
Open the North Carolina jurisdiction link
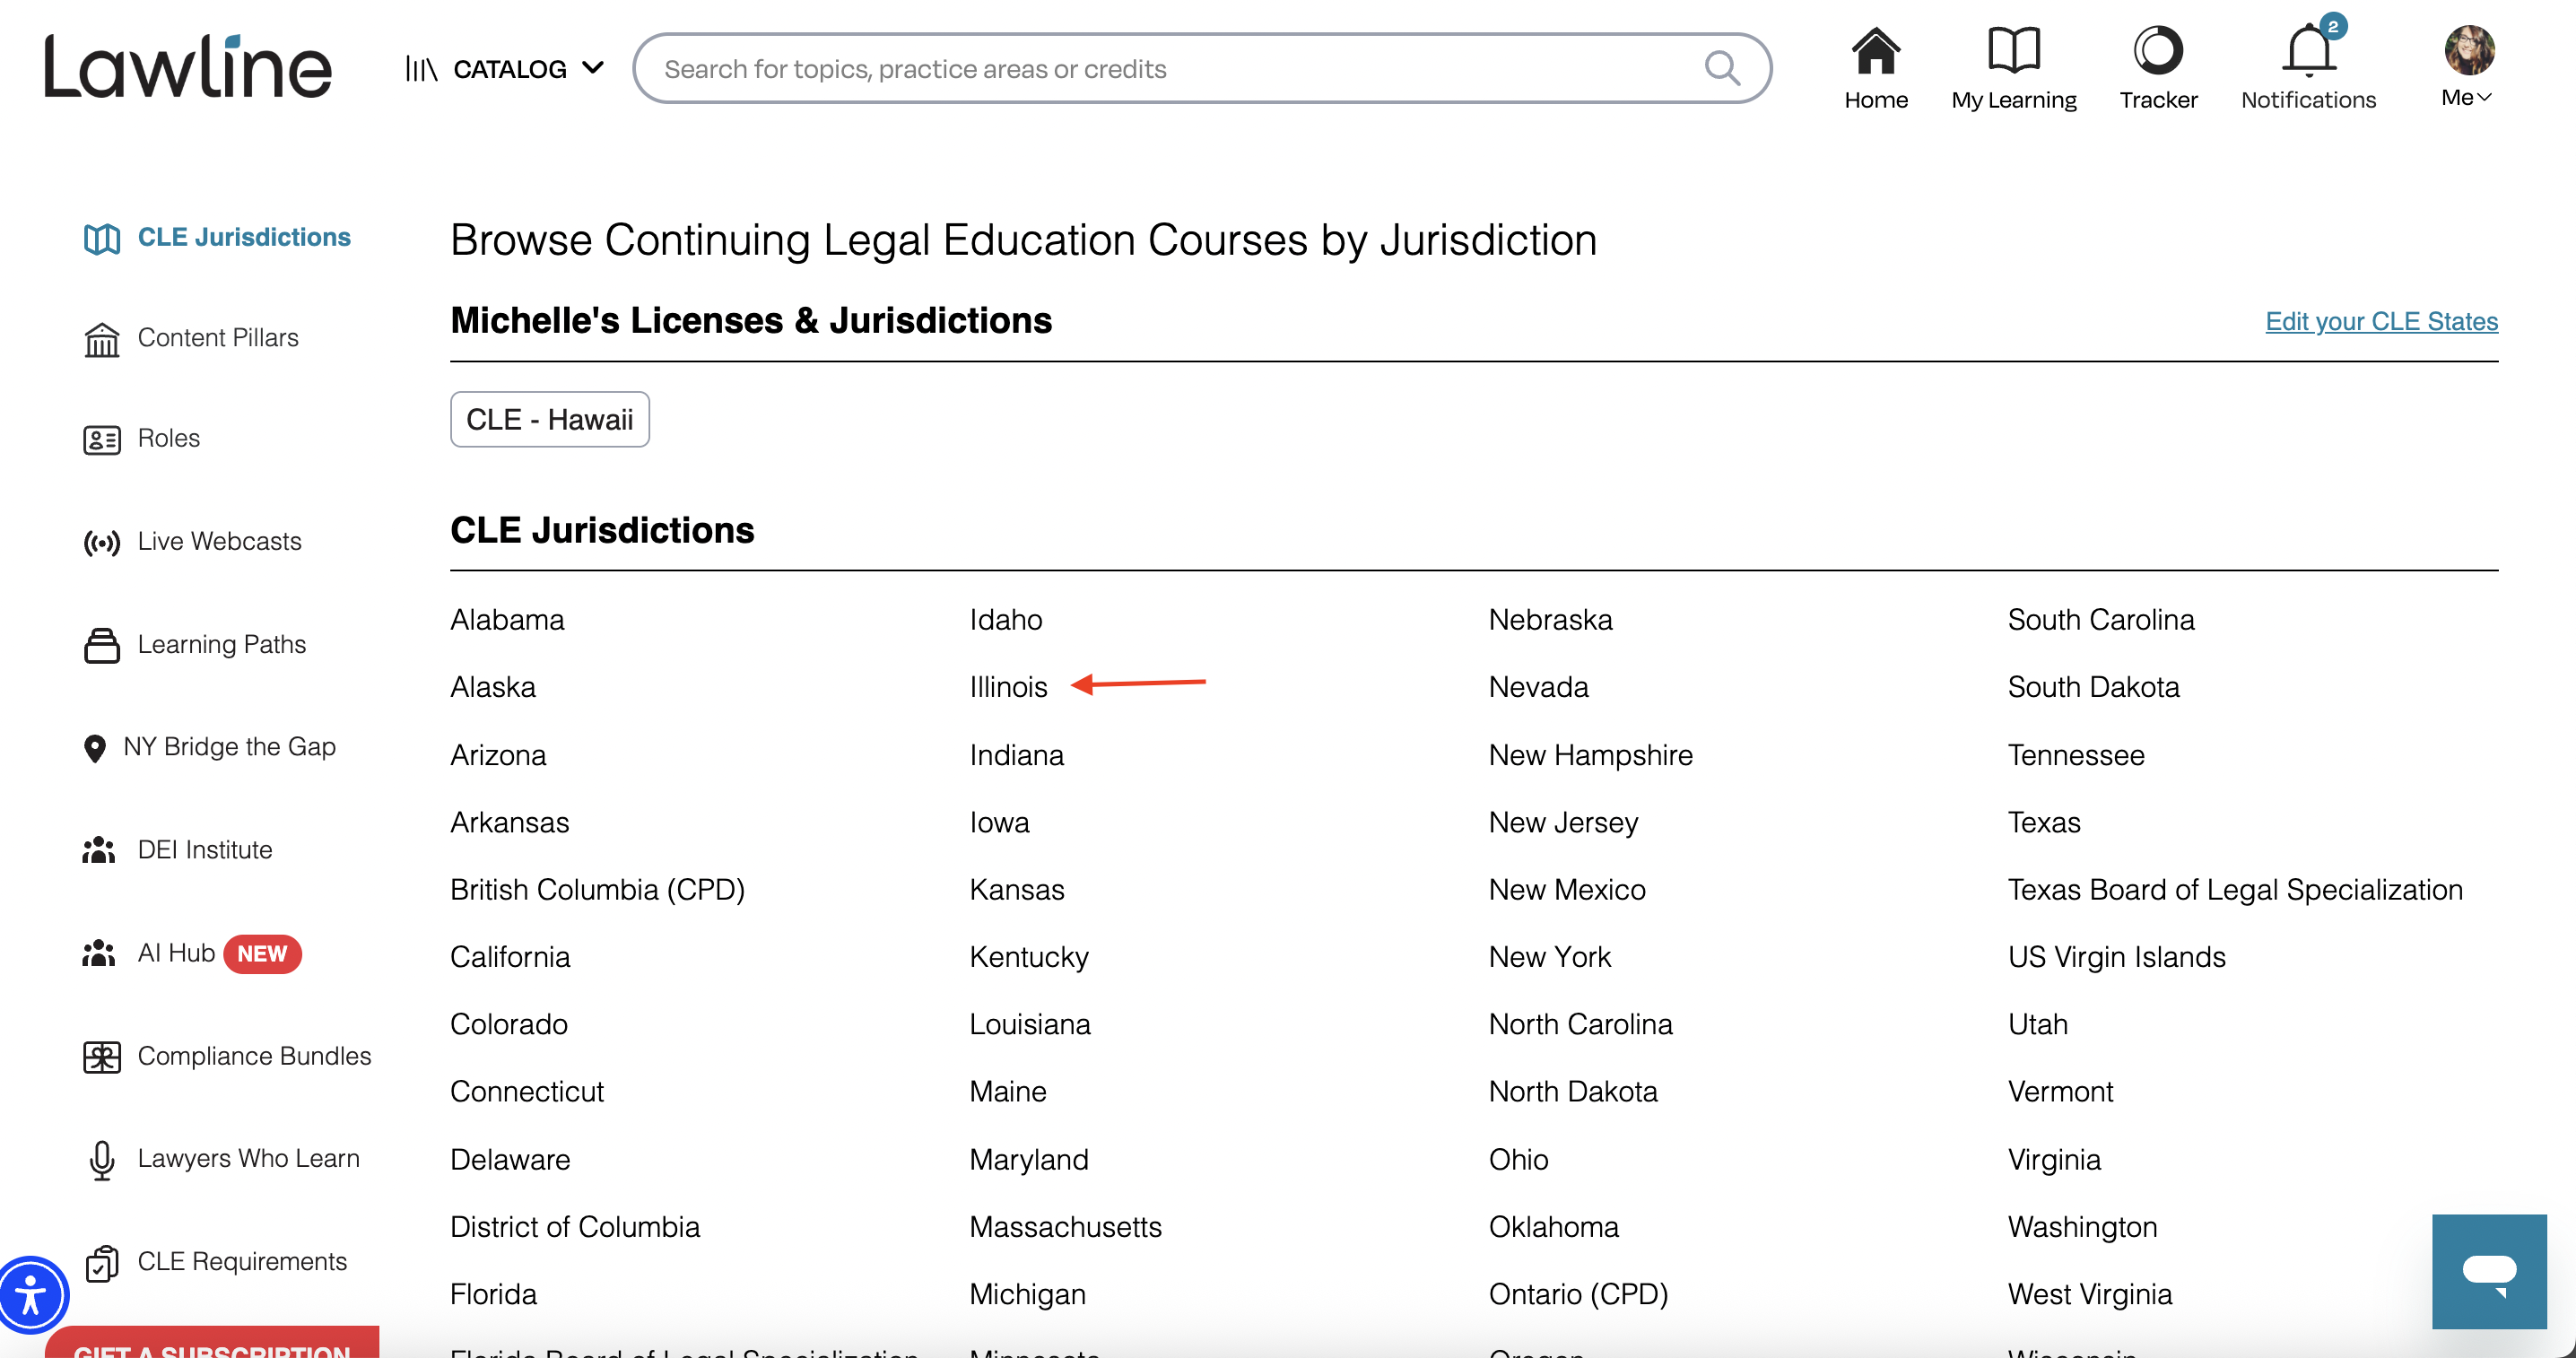tap(1580, 1024)
